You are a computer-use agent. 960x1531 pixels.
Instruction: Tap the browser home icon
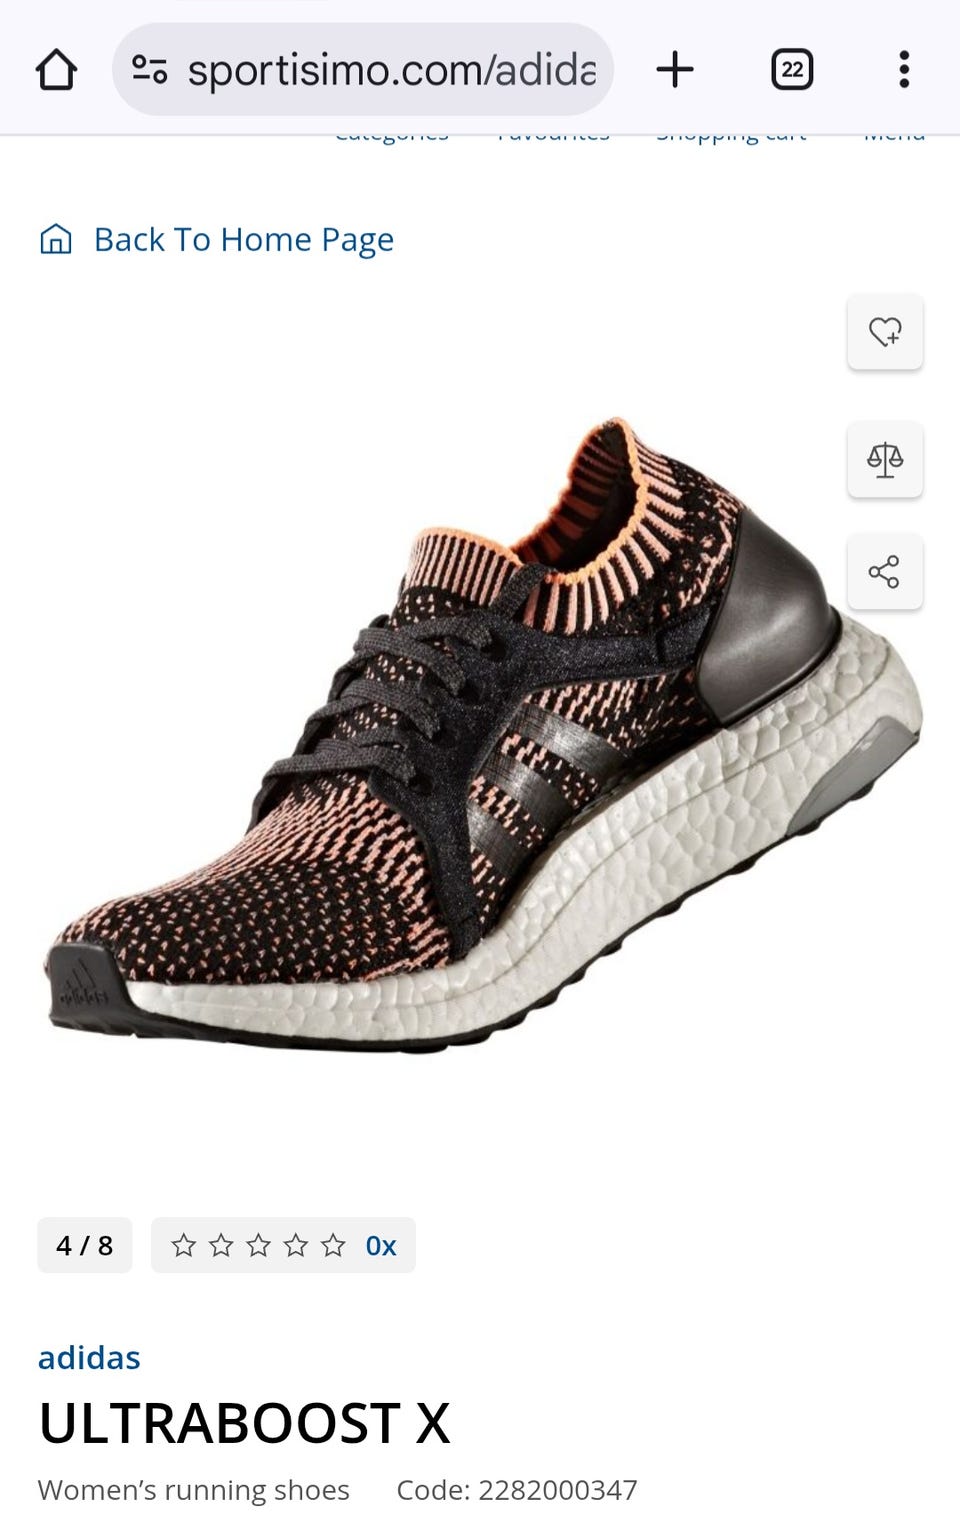56,70
